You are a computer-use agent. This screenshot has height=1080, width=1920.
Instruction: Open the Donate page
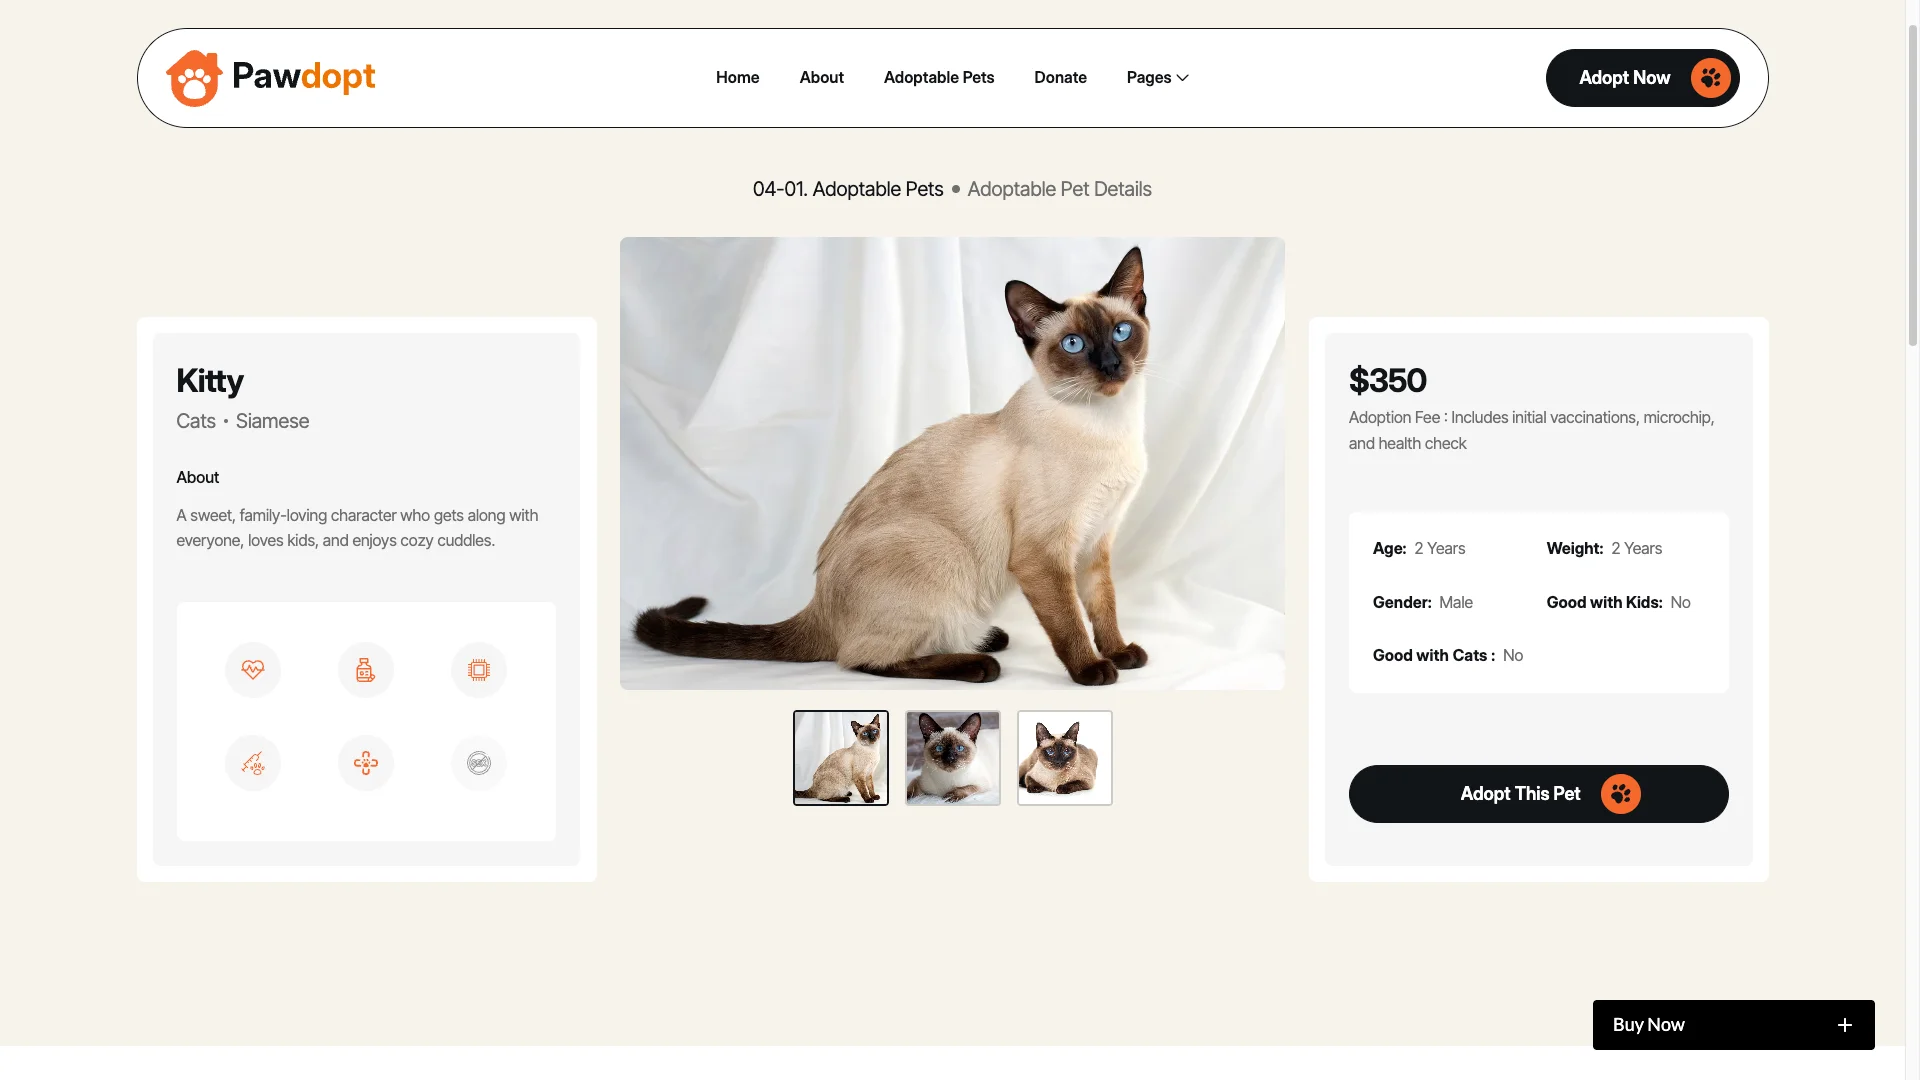tap(1060, 78)
